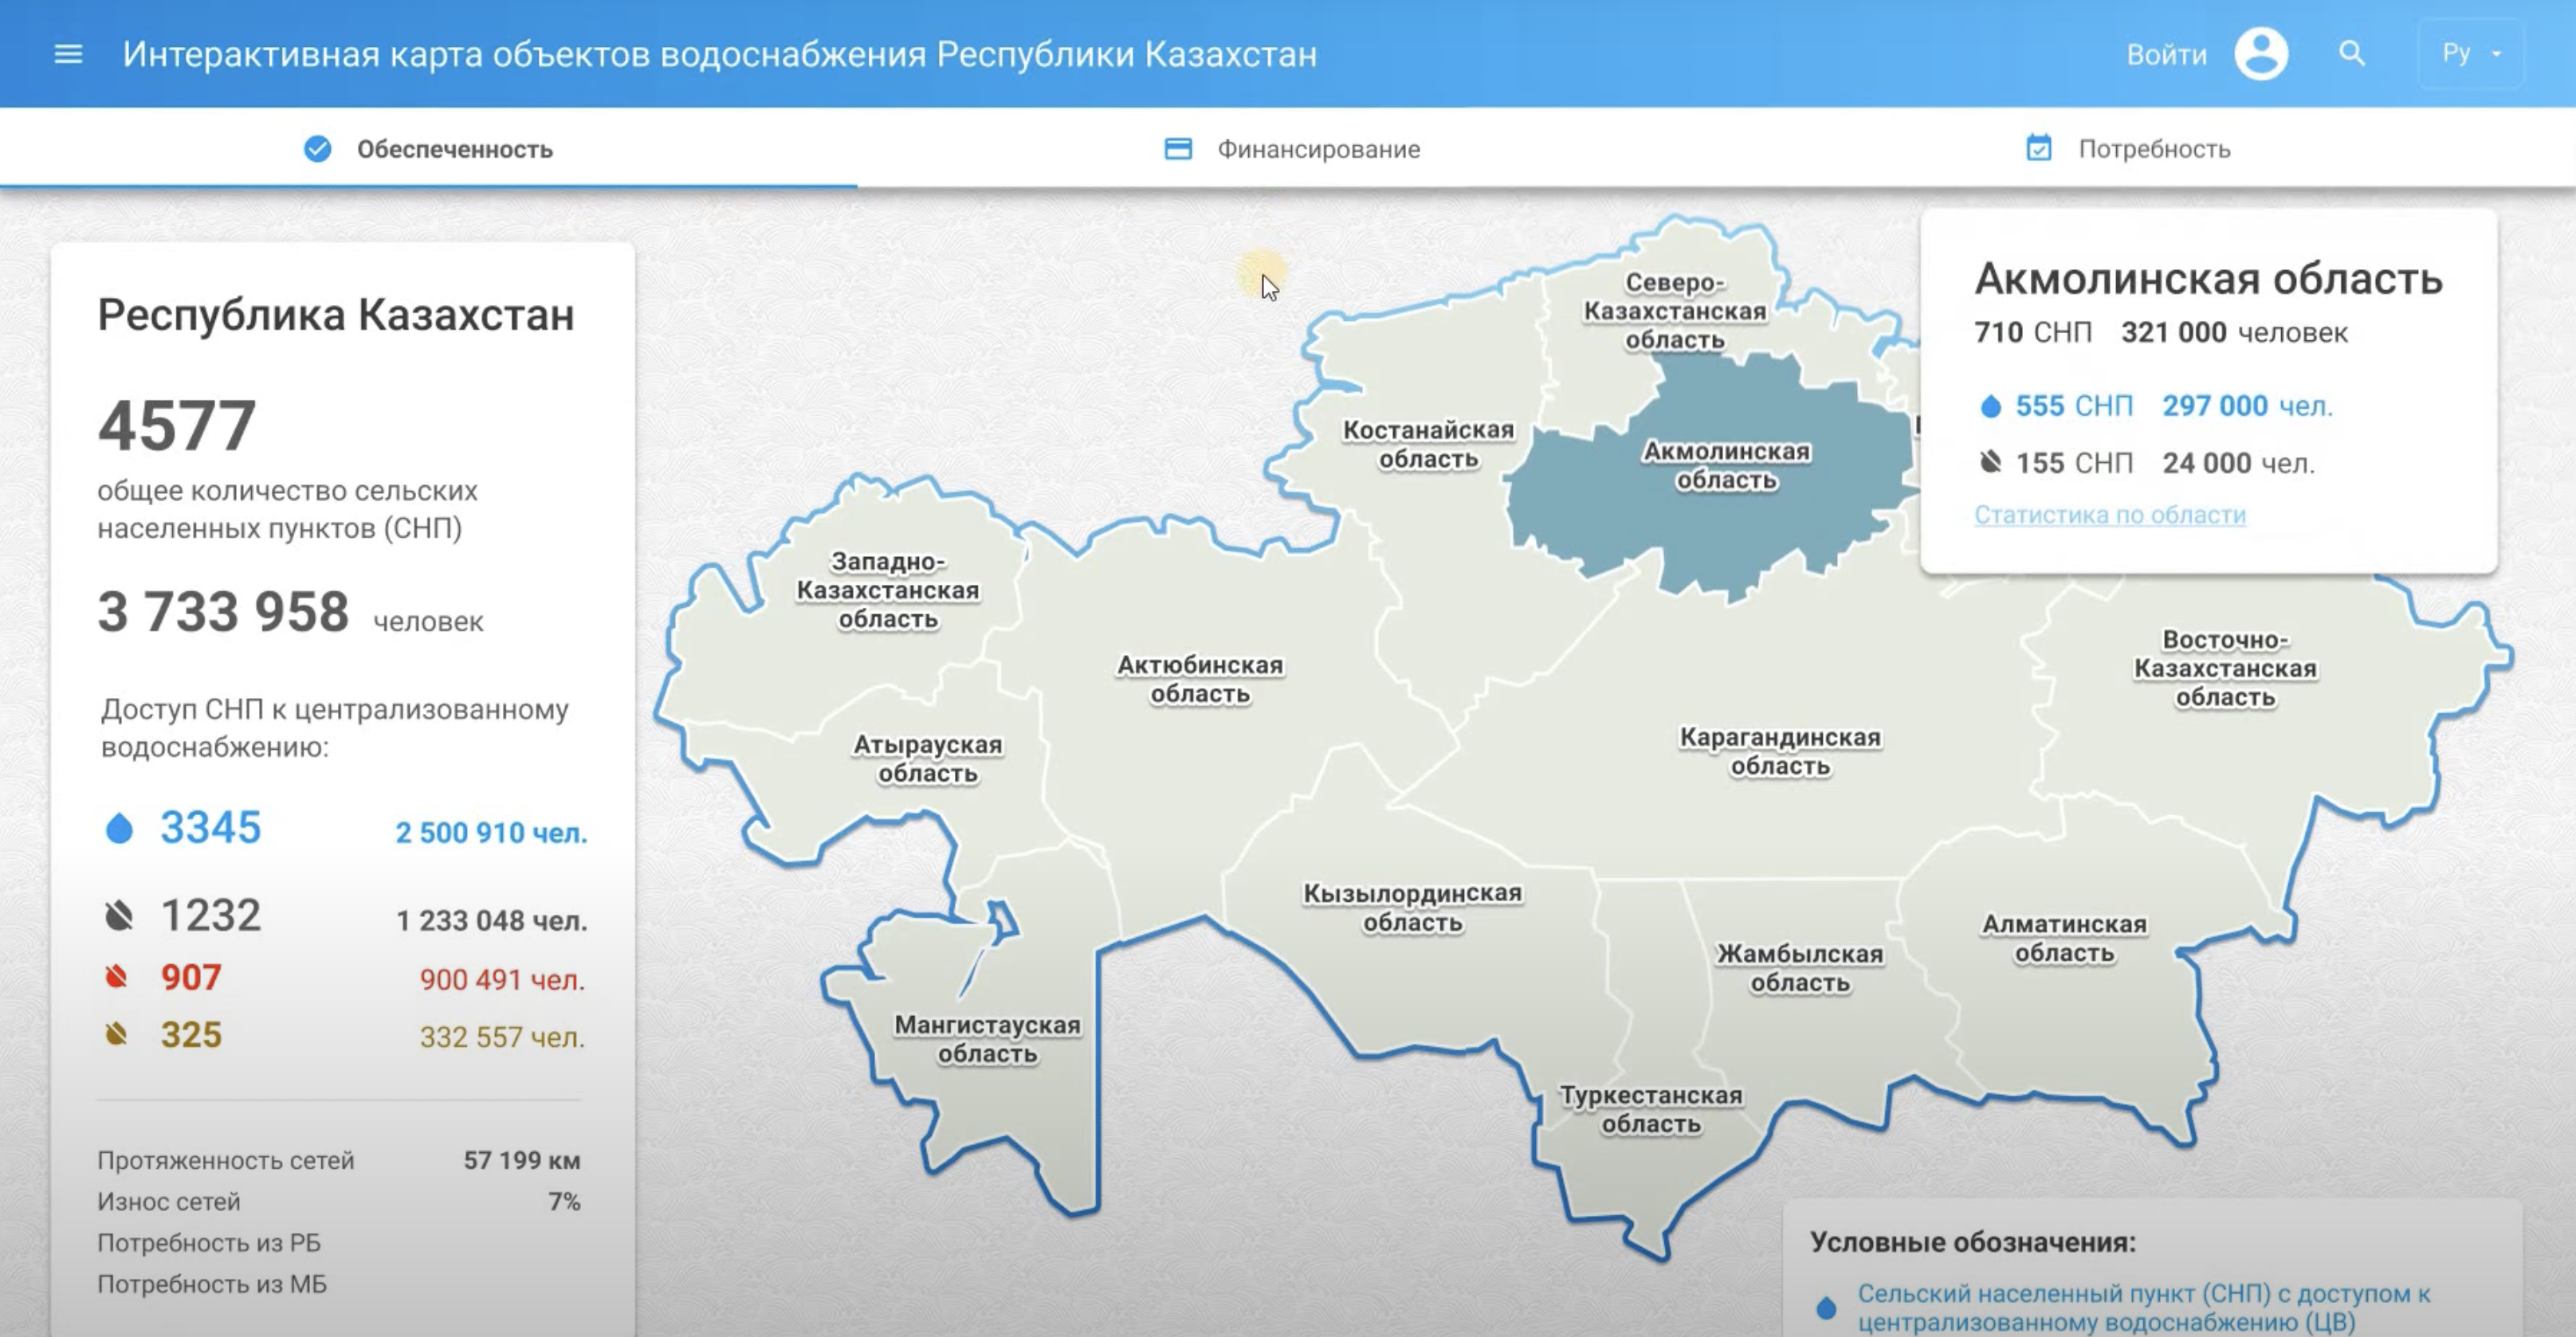Click the blue water drop icon beside 3345

119,828
